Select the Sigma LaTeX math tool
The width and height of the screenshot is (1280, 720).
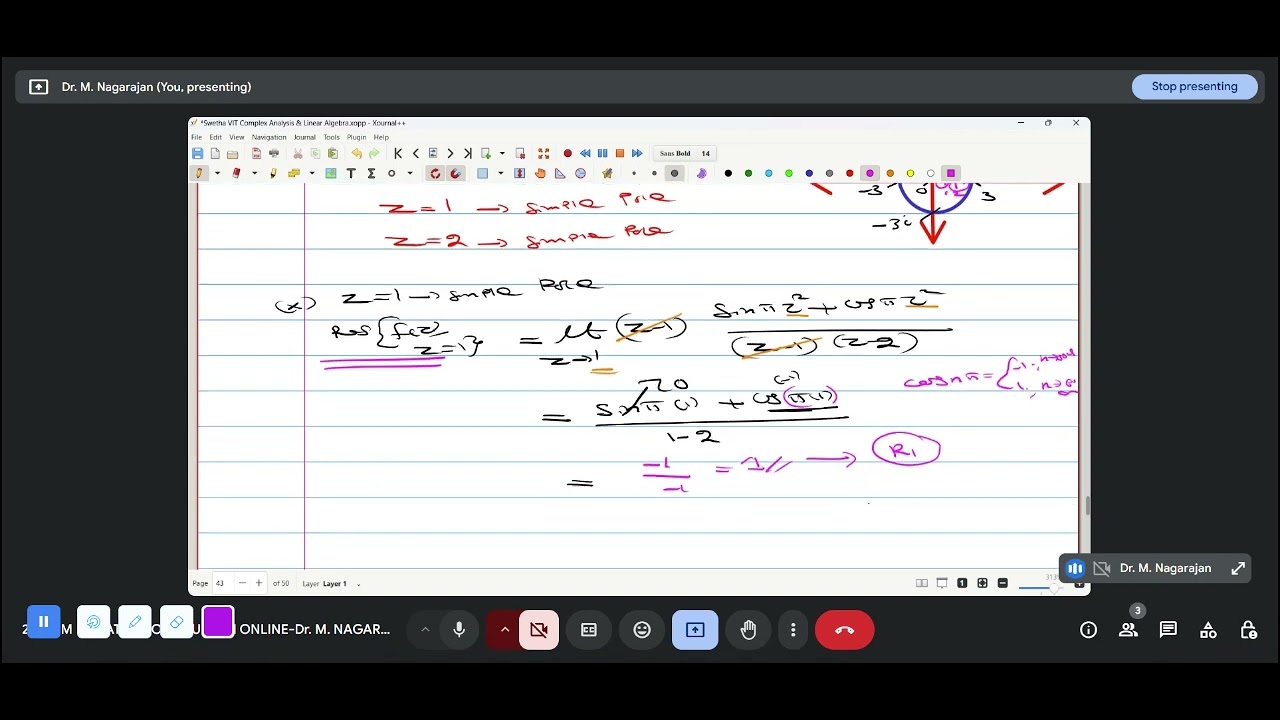[x=371, y=173]
